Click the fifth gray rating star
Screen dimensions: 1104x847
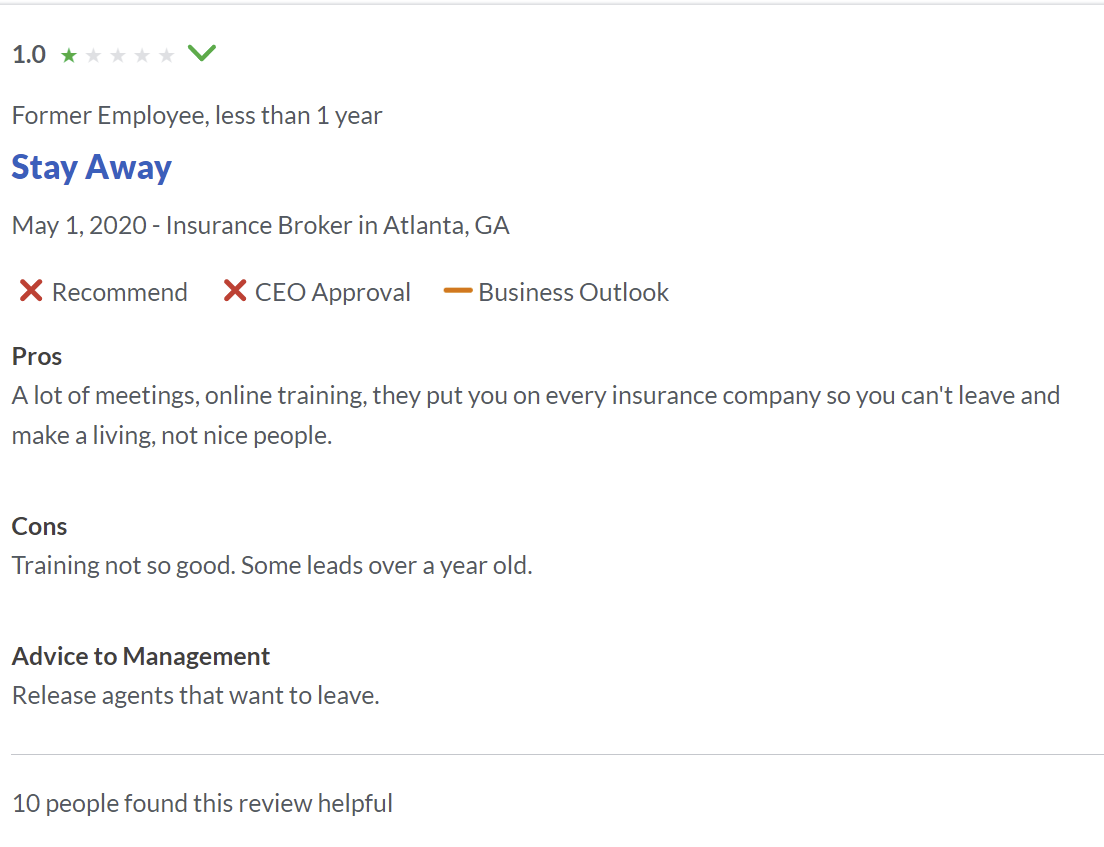click(166, 56)
